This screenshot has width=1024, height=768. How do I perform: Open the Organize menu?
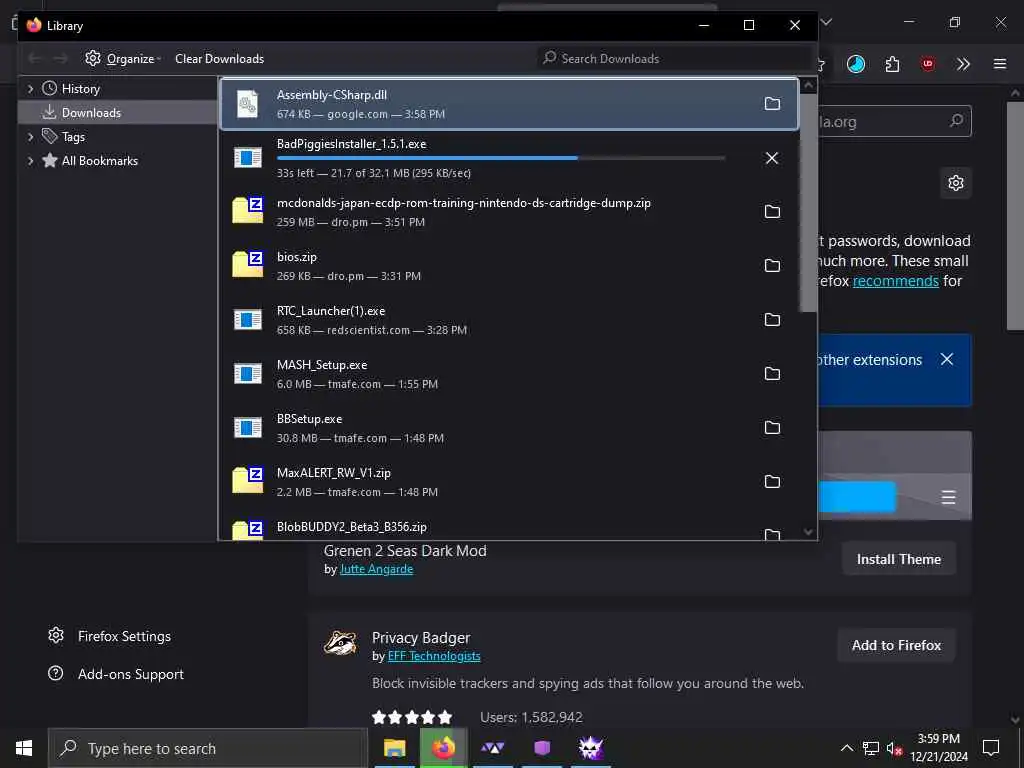point(123,59)
